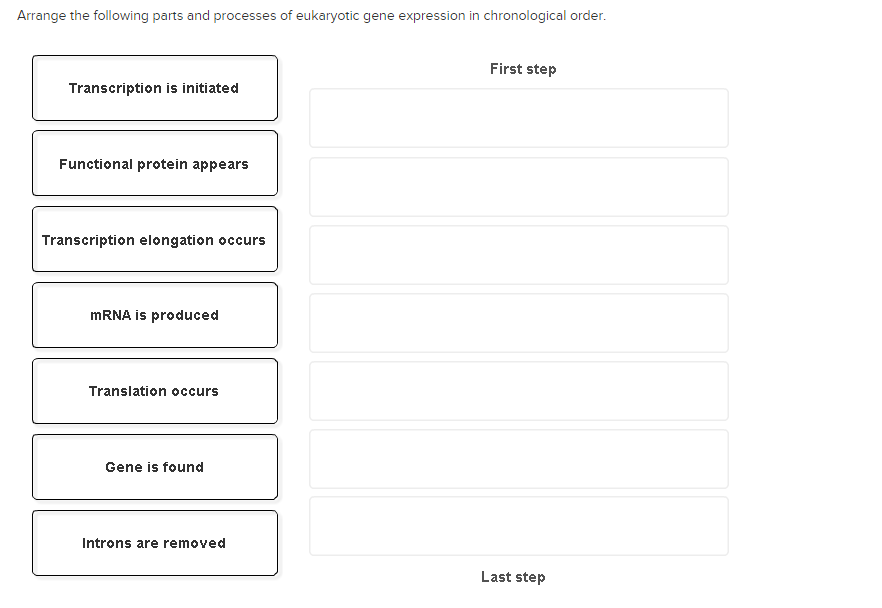Click the last answer slot above Last step

pos(518,525)
